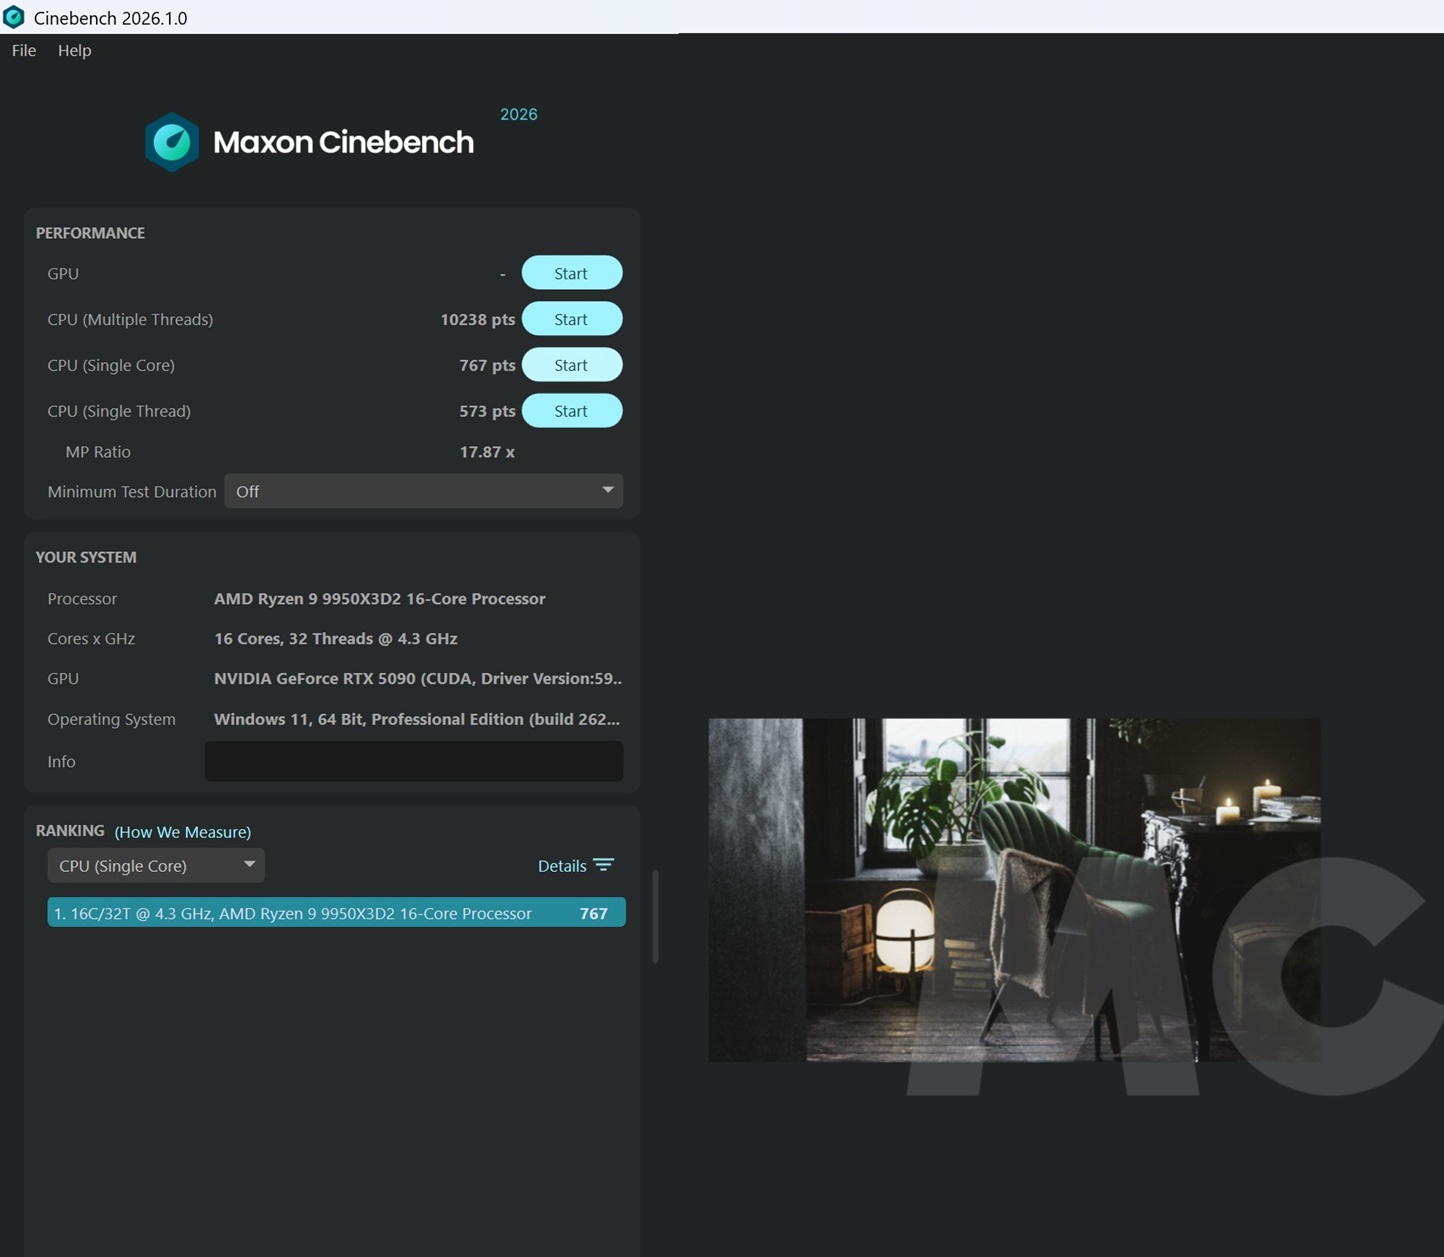Screen dimensions: 1444x1257
Task: Open the File menu
Action: [x=24, y=50]
